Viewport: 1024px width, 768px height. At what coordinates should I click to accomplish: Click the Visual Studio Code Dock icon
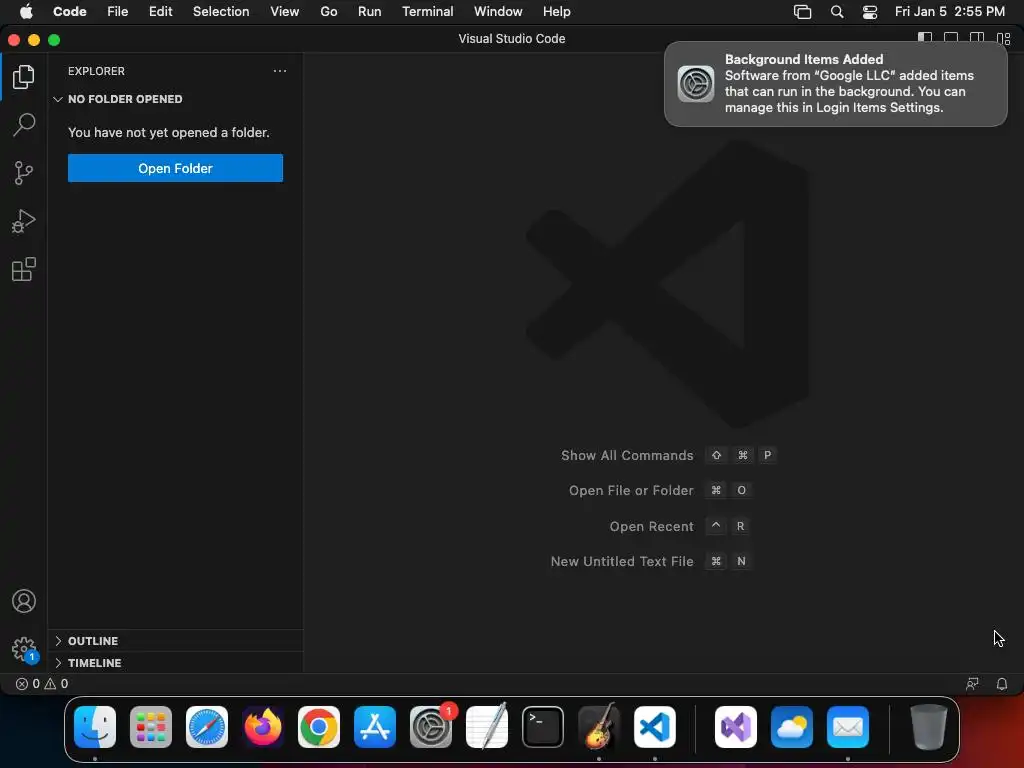pyautogui.click(x=655, y=727)
